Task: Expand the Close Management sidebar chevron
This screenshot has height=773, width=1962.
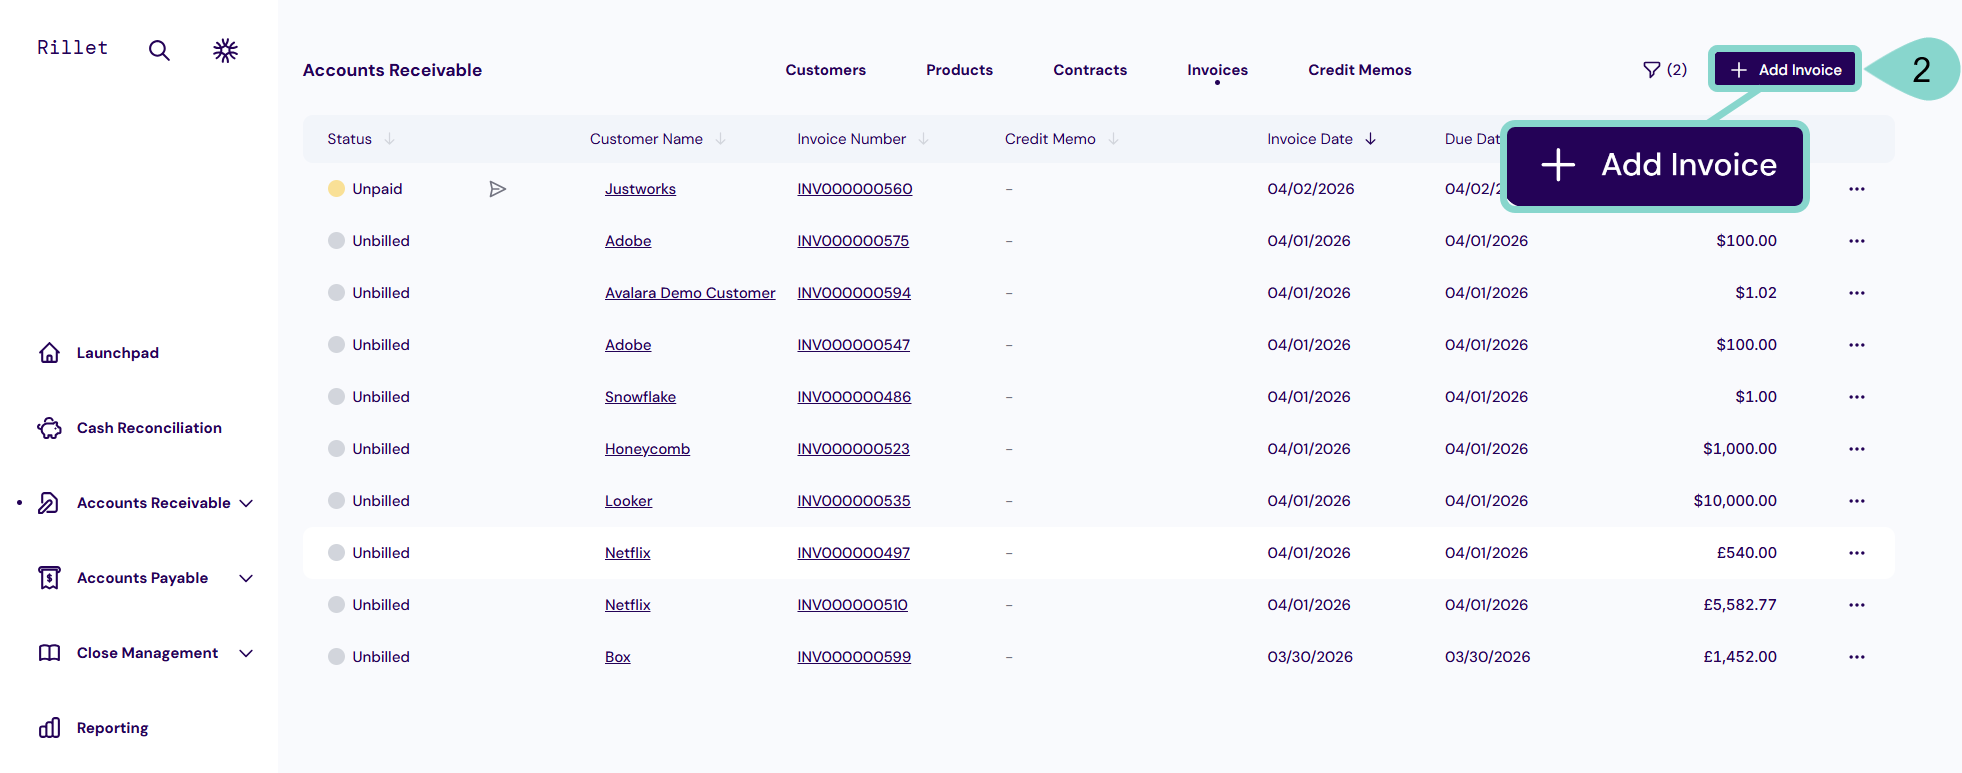Action: (x=246, y=653)
